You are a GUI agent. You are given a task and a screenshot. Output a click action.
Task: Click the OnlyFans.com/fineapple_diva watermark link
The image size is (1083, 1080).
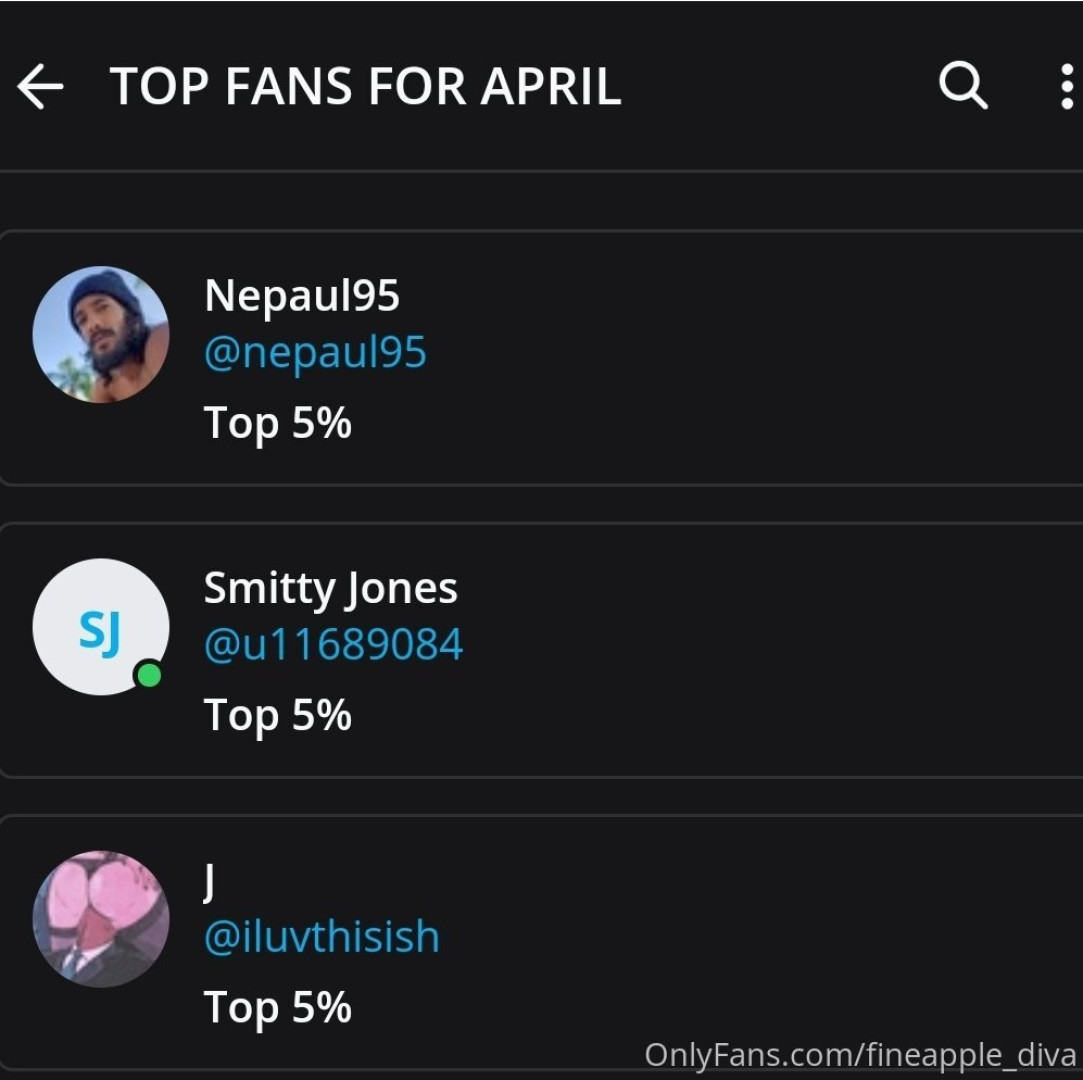[859, 1054]
